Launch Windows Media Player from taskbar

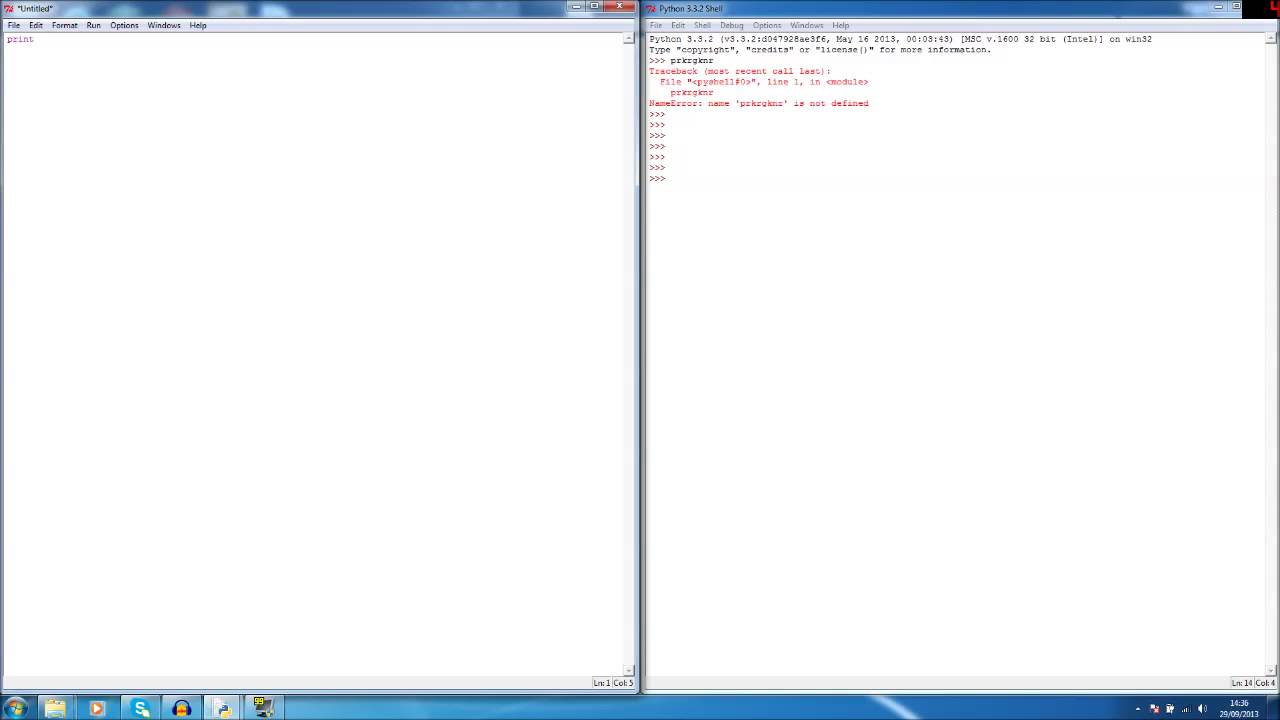coord(97,708)
